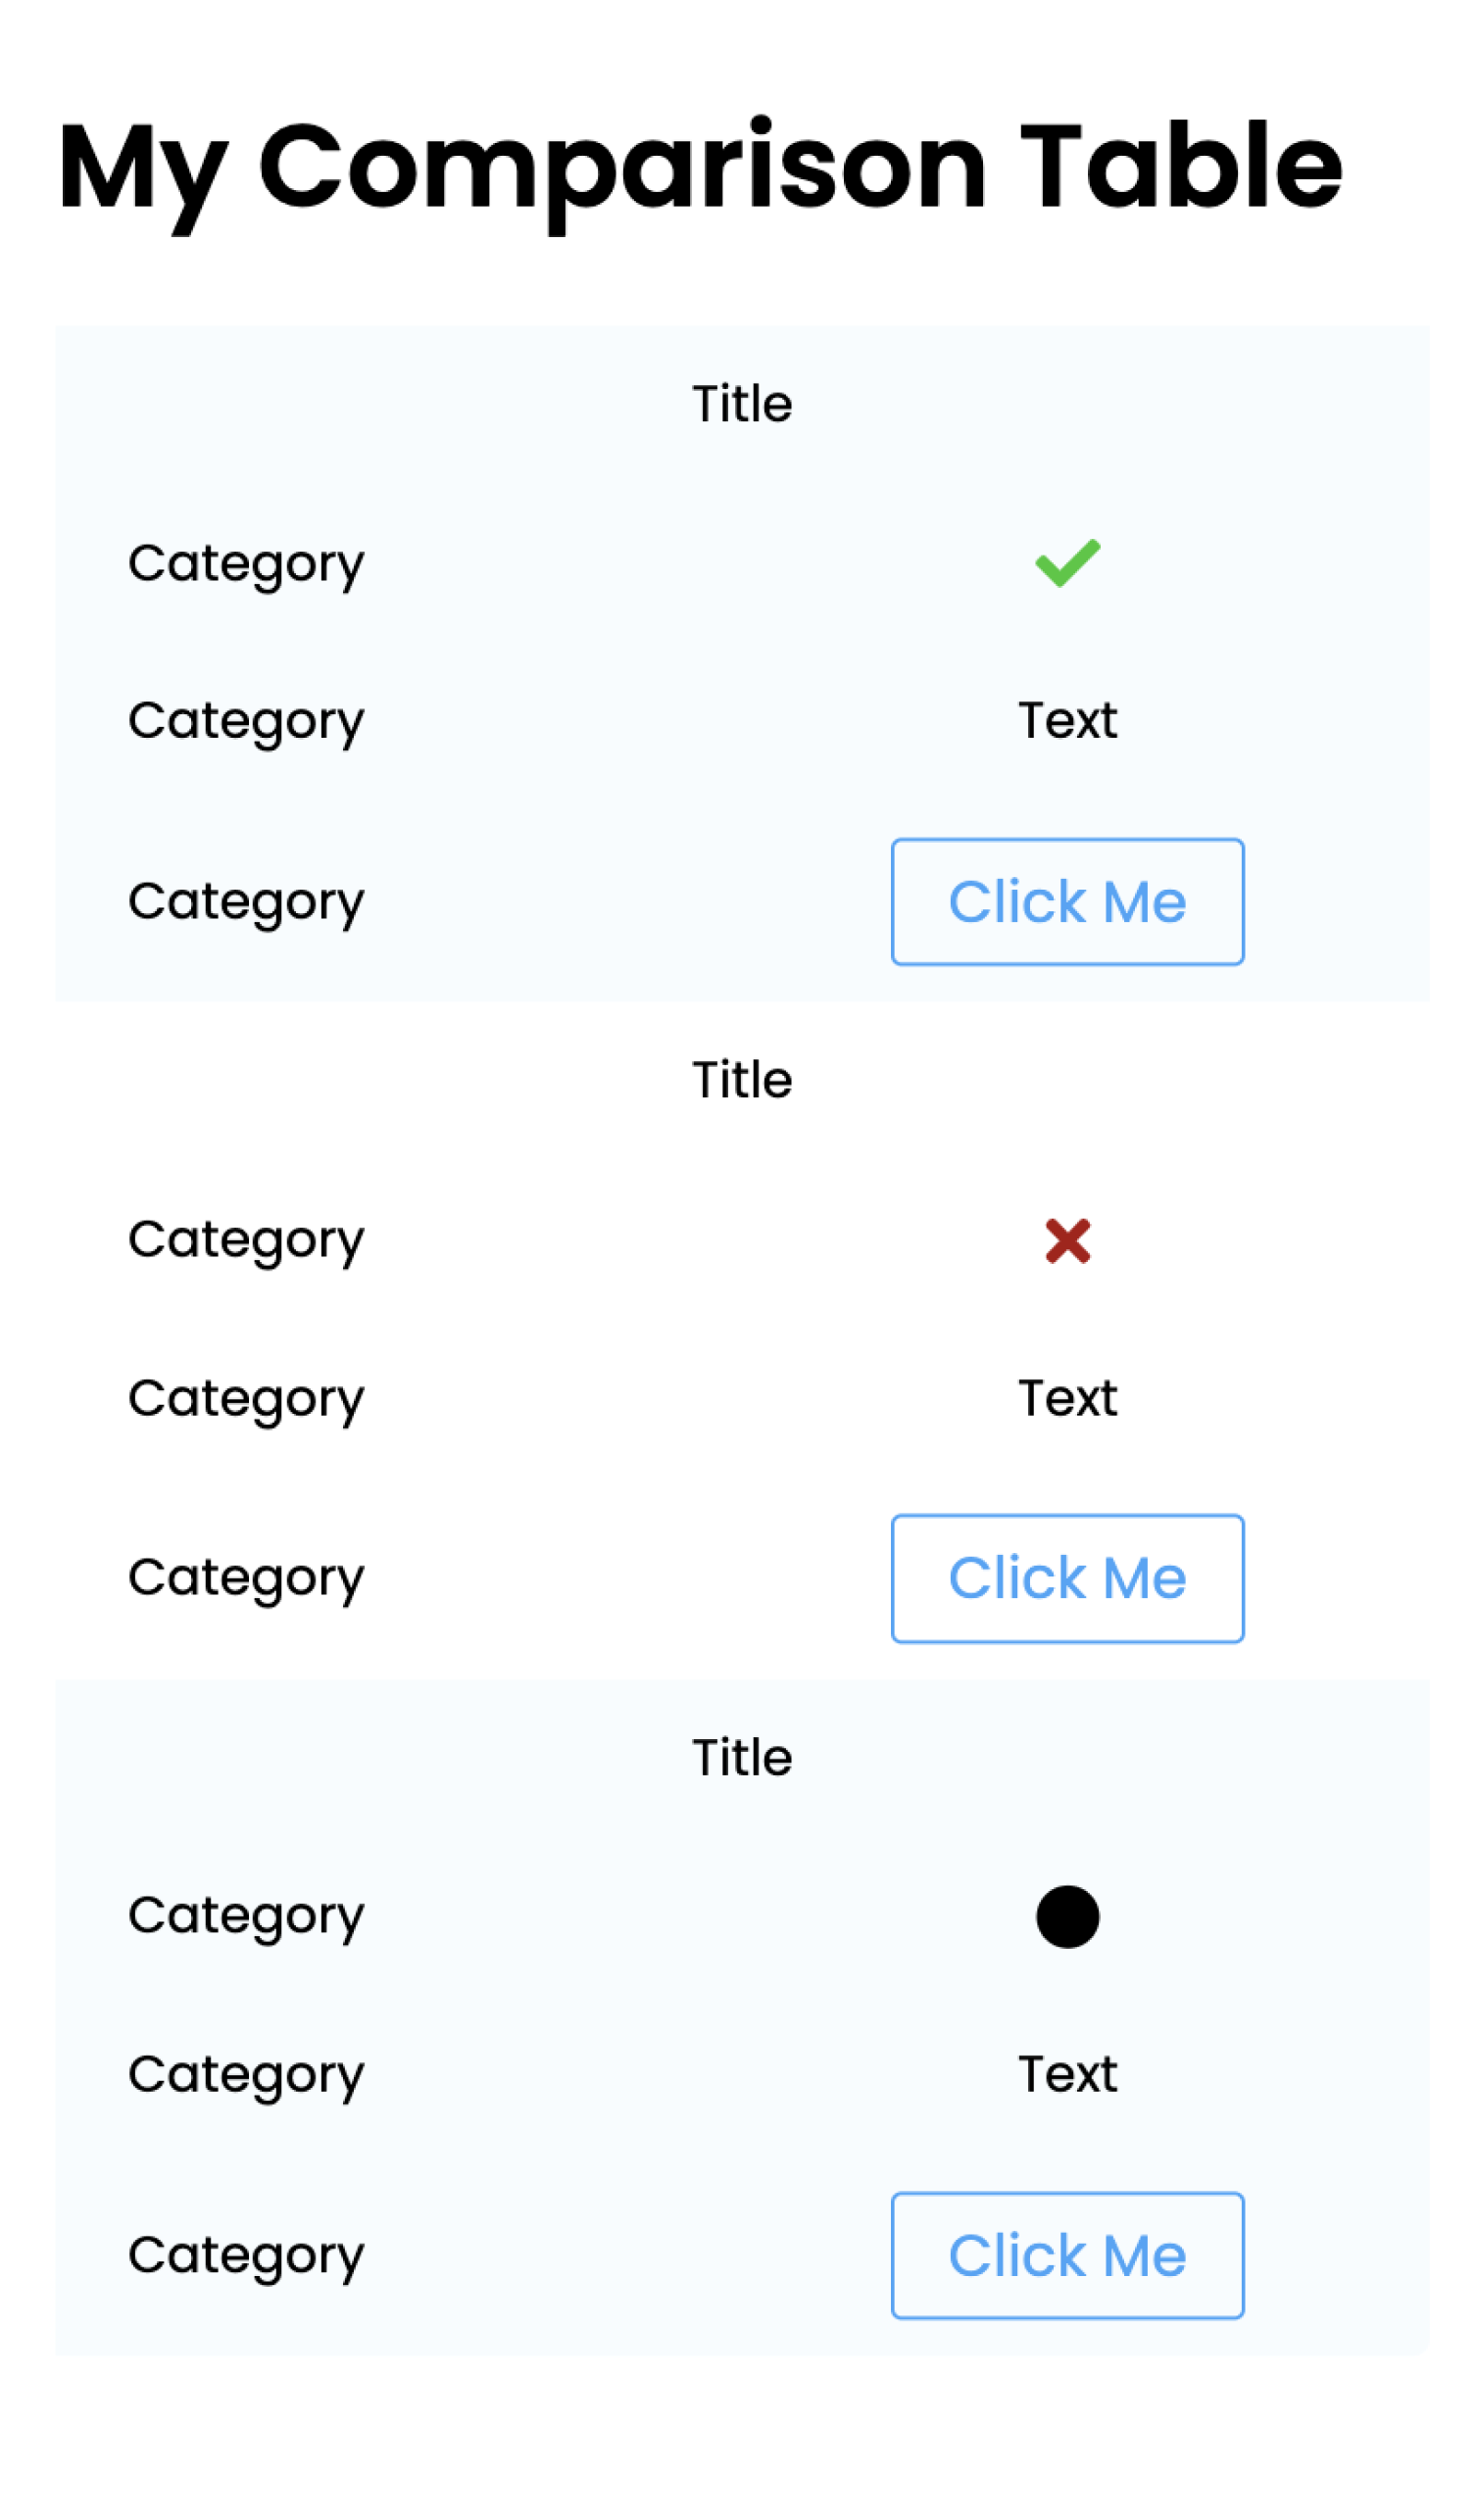Image resolution: width=1478 pixels, height=2520 pixels.
Task: Click the Text value below the red X
Action: tap(1067, 1398)
